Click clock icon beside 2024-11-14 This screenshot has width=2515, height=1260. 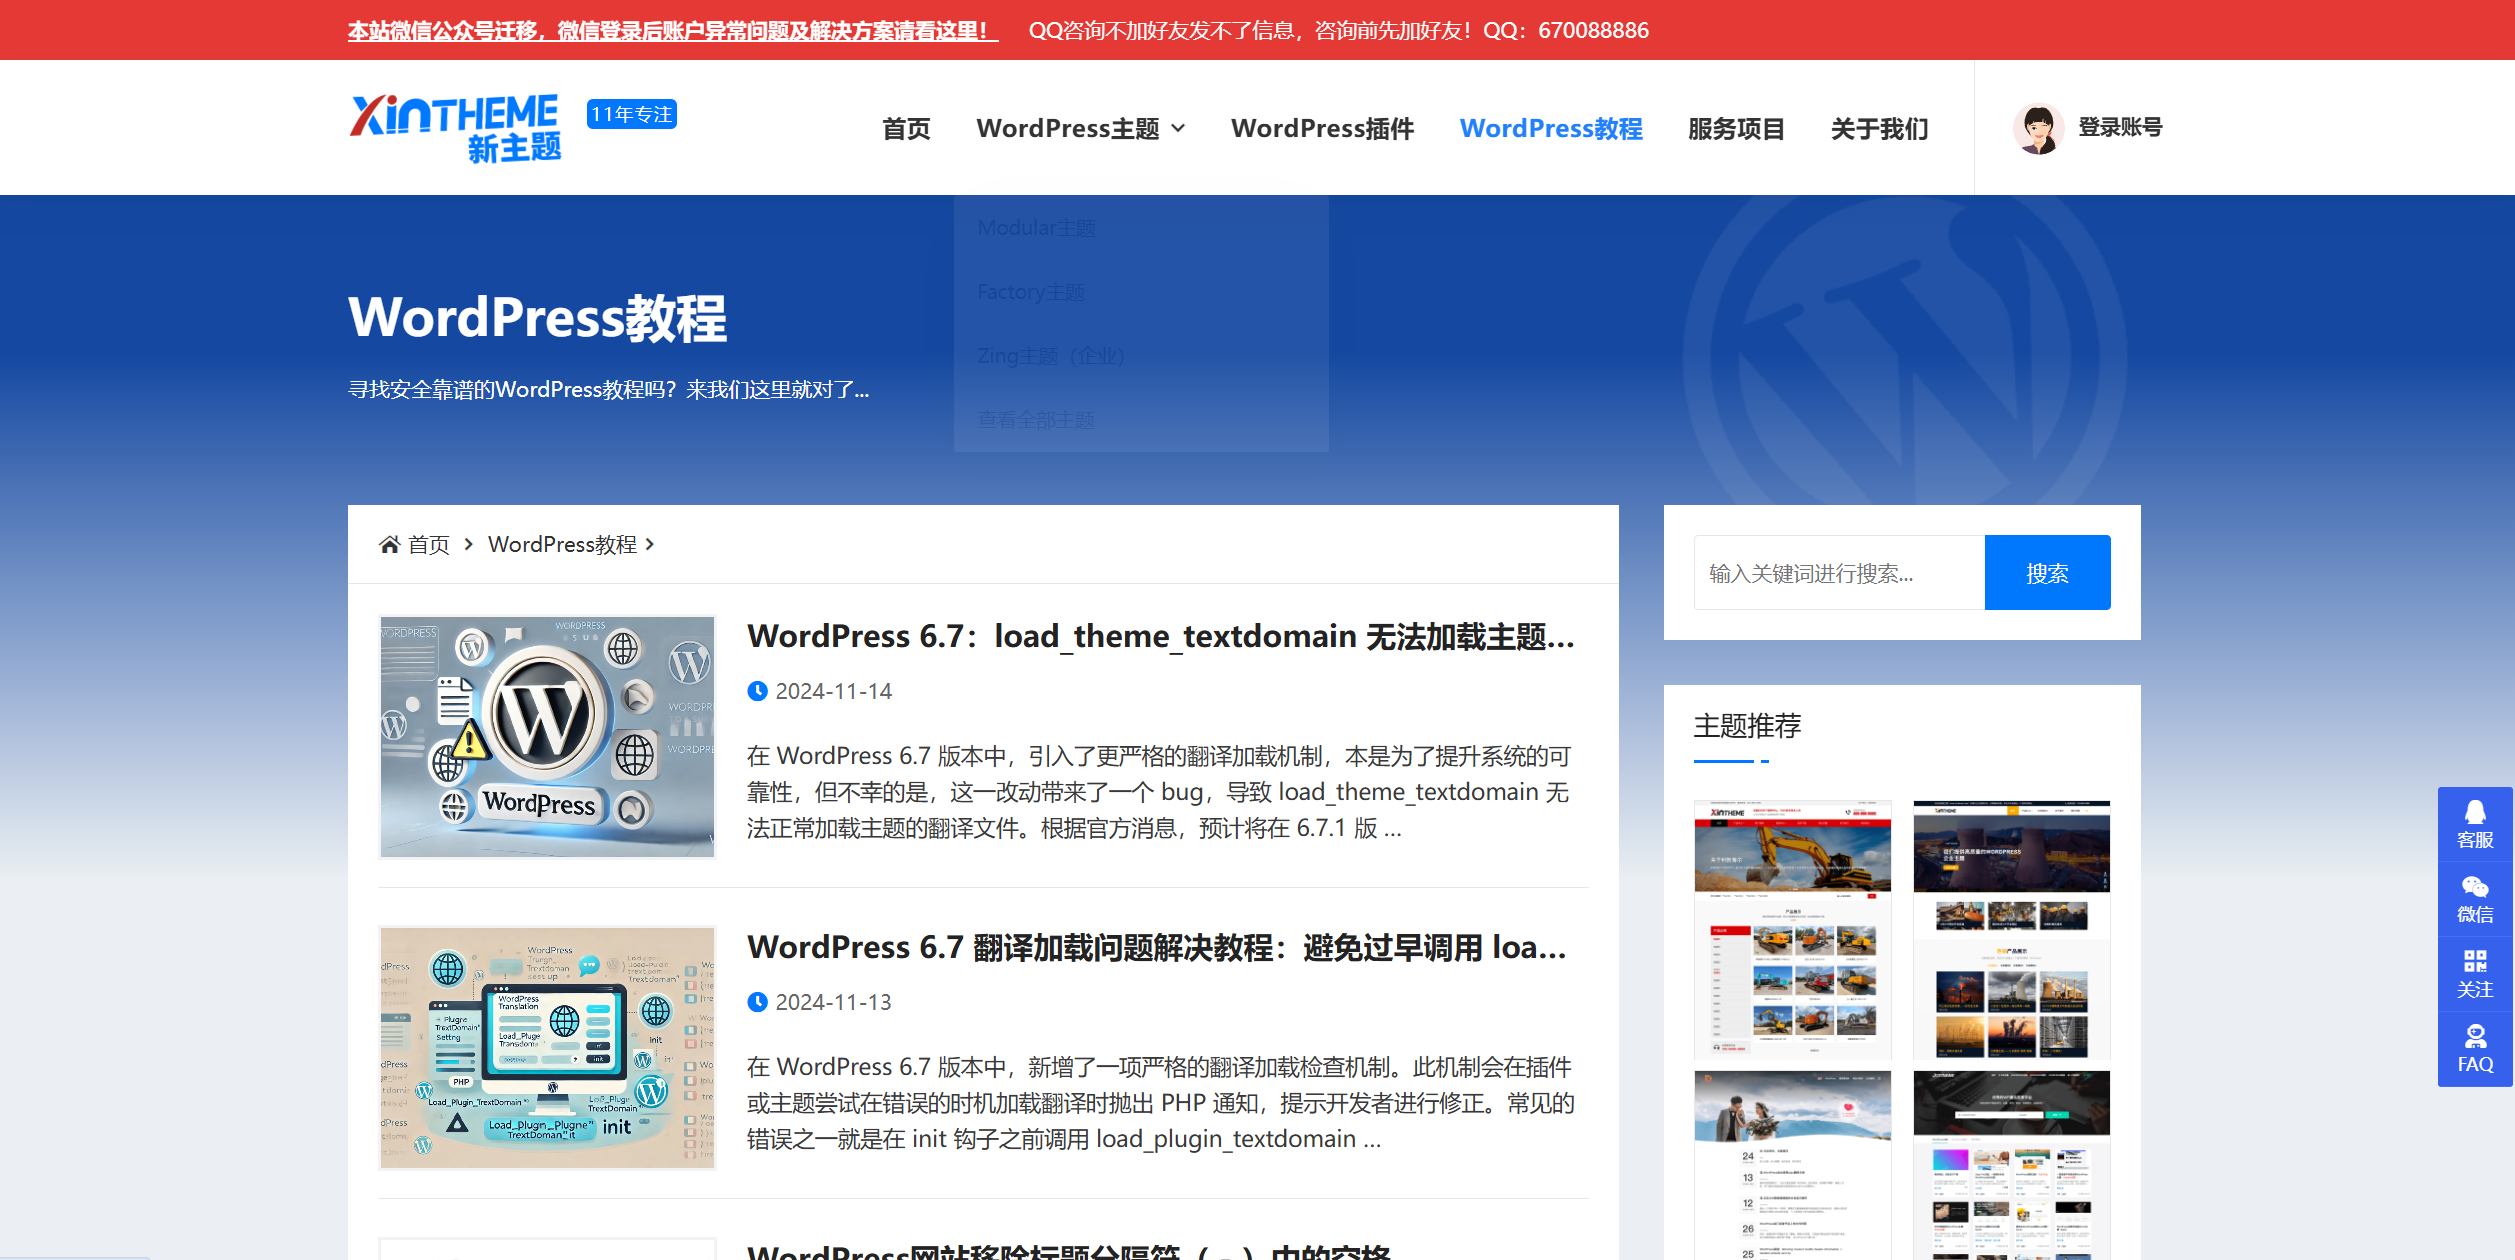point(758,691)
